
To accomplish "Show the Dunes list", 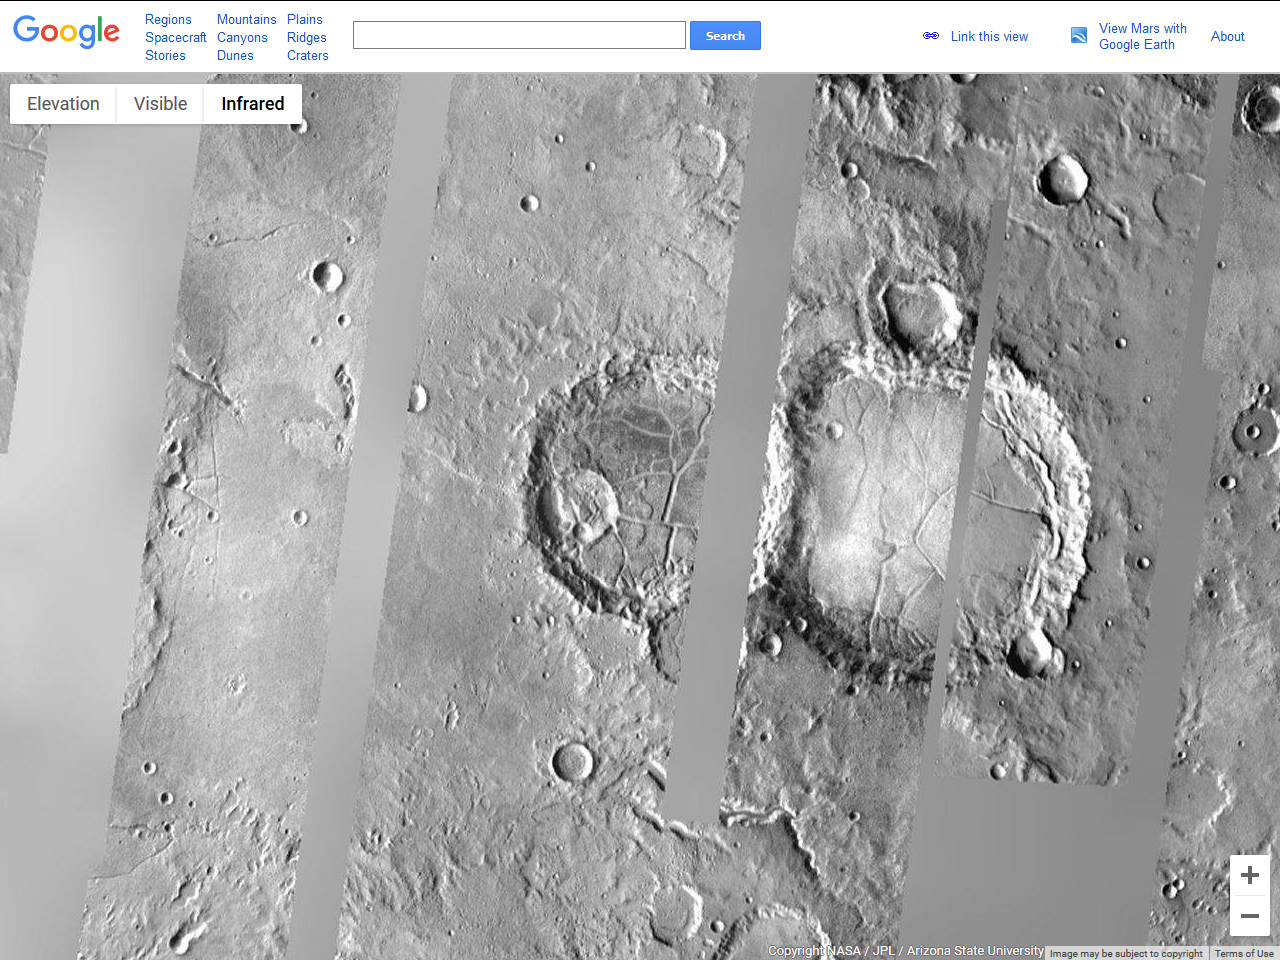I will (x=235, y=55).
